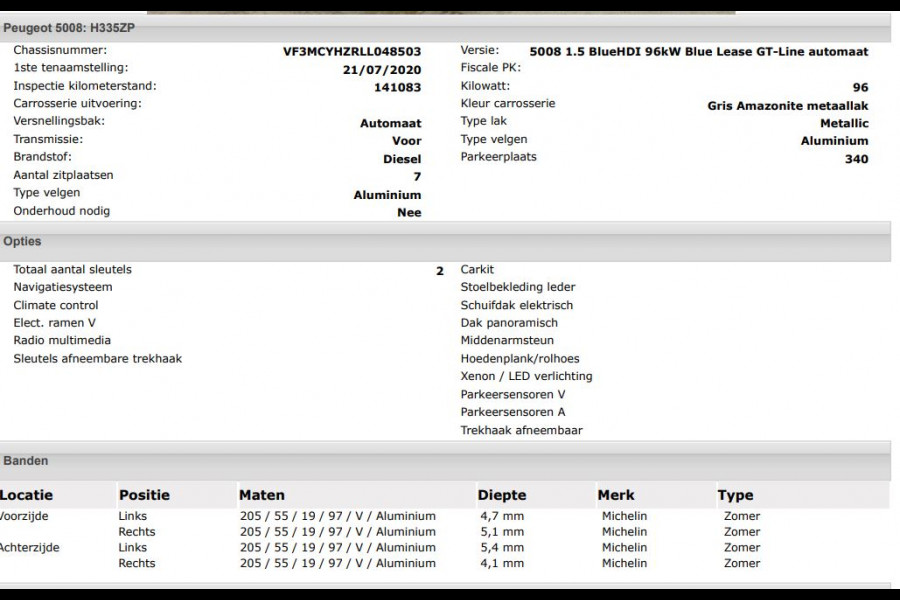Click the Brandstof value Diesel
This screenshot has width=900, height=600.
point(402,159)
